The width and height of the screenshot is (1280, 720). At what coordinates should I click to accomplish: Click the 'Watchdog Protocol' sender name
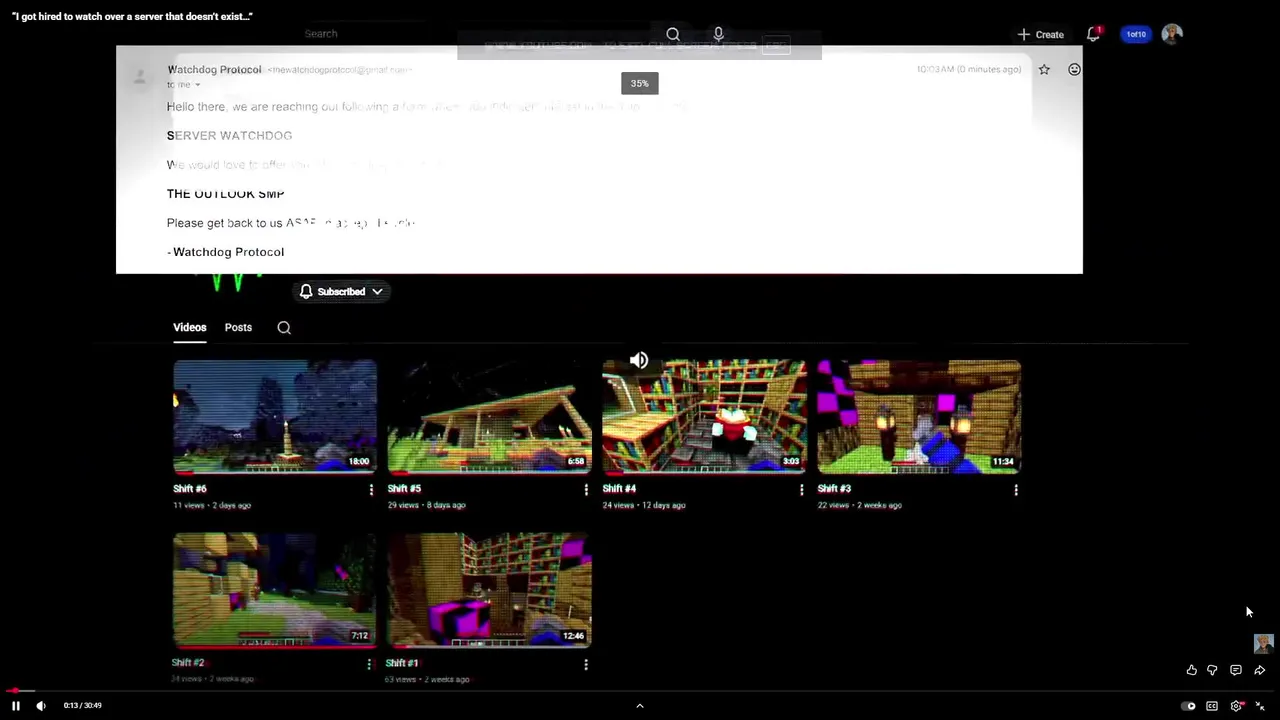214,70
